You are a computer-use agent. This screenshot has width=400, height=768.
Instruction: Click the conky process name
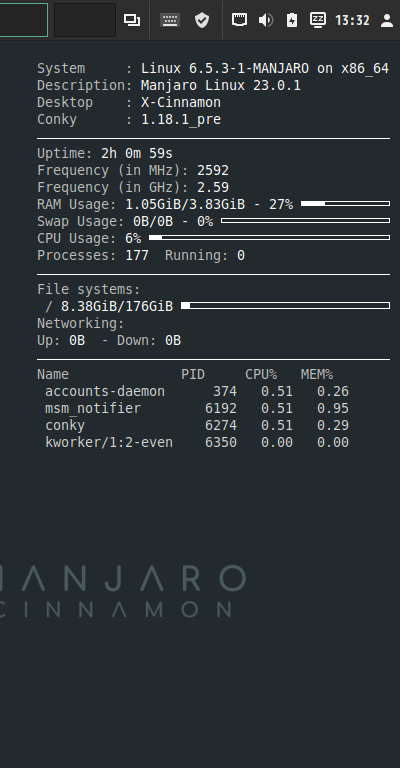click(x=65, y=426)
